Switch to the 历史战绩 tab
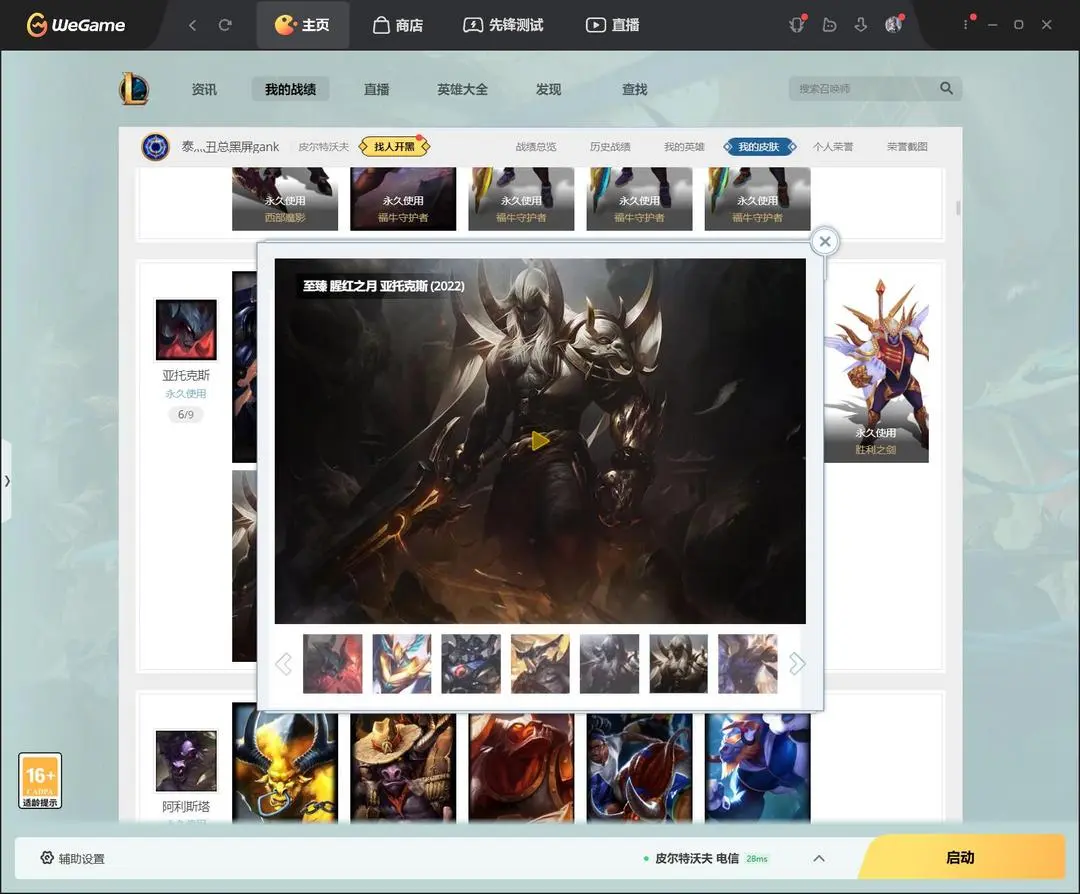Screen dimensions: 1080x894 pos(610,147)
